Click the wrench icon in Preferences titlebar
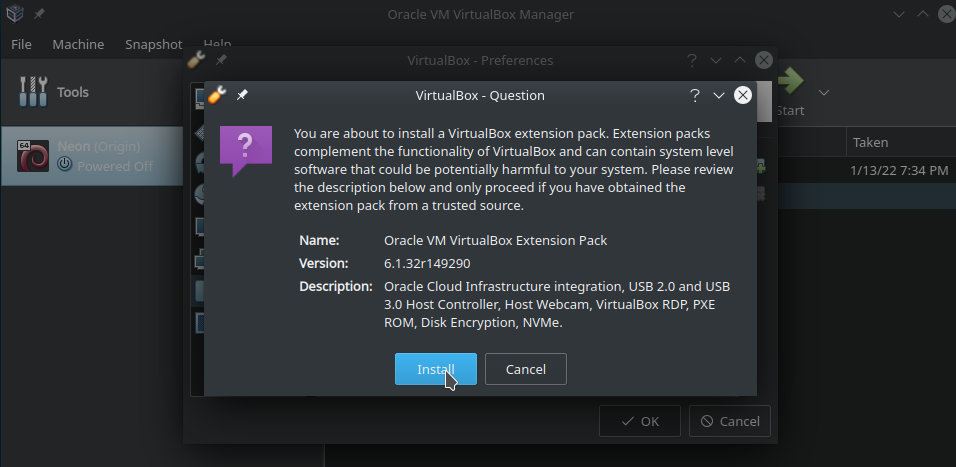Viewport: 956px width, 467px height. (x=196, y=60)
